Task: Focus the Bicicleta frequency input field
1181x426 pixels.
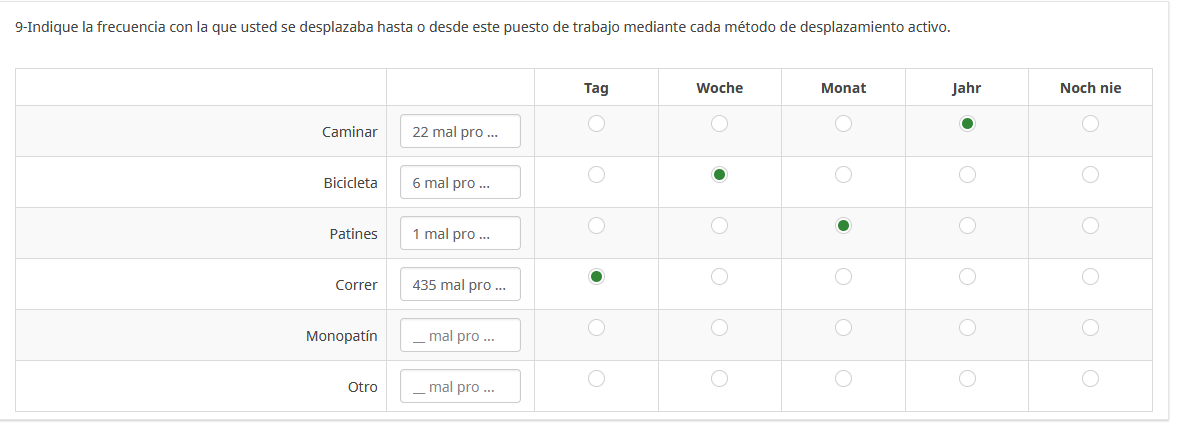Action: click(x=460, y=183)
